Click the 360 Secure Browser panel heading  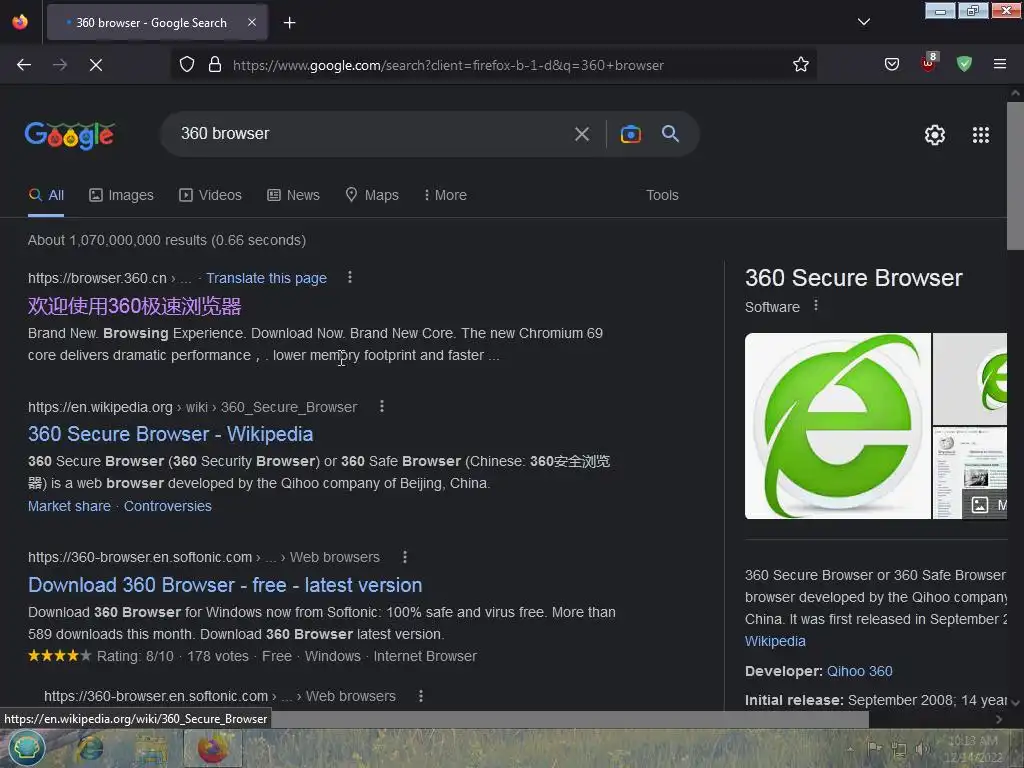854,278
